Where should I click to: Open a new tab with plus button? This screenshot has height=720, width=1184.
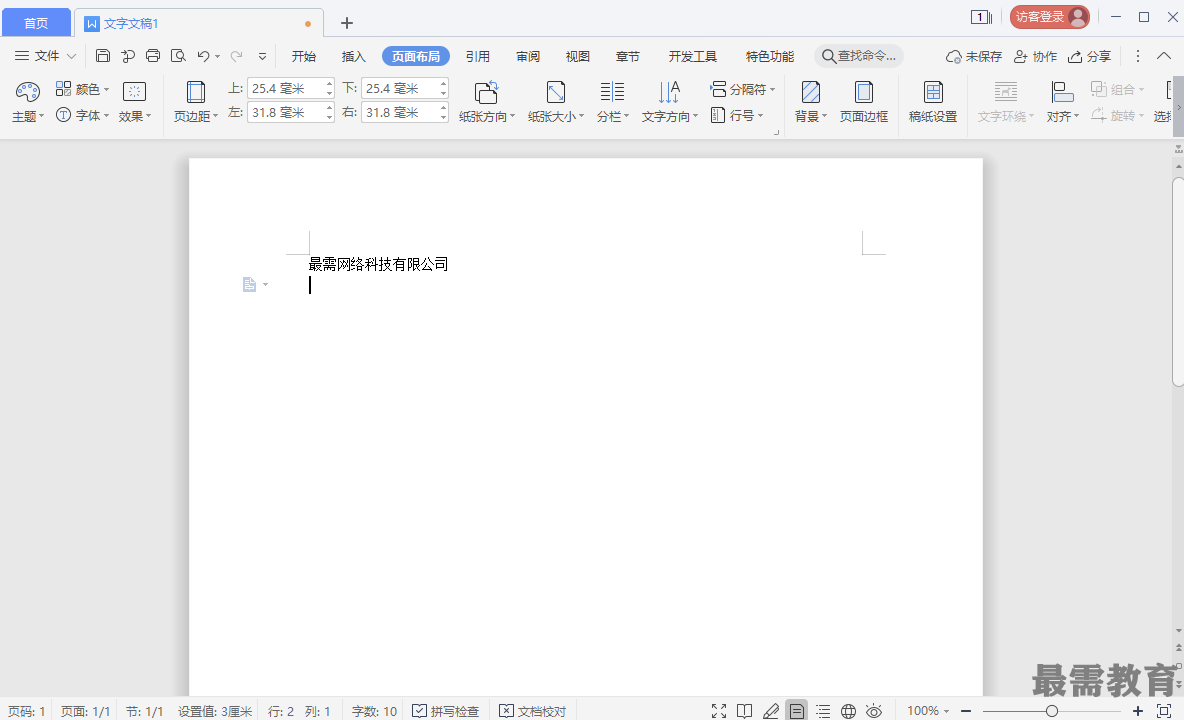(347, 23)
